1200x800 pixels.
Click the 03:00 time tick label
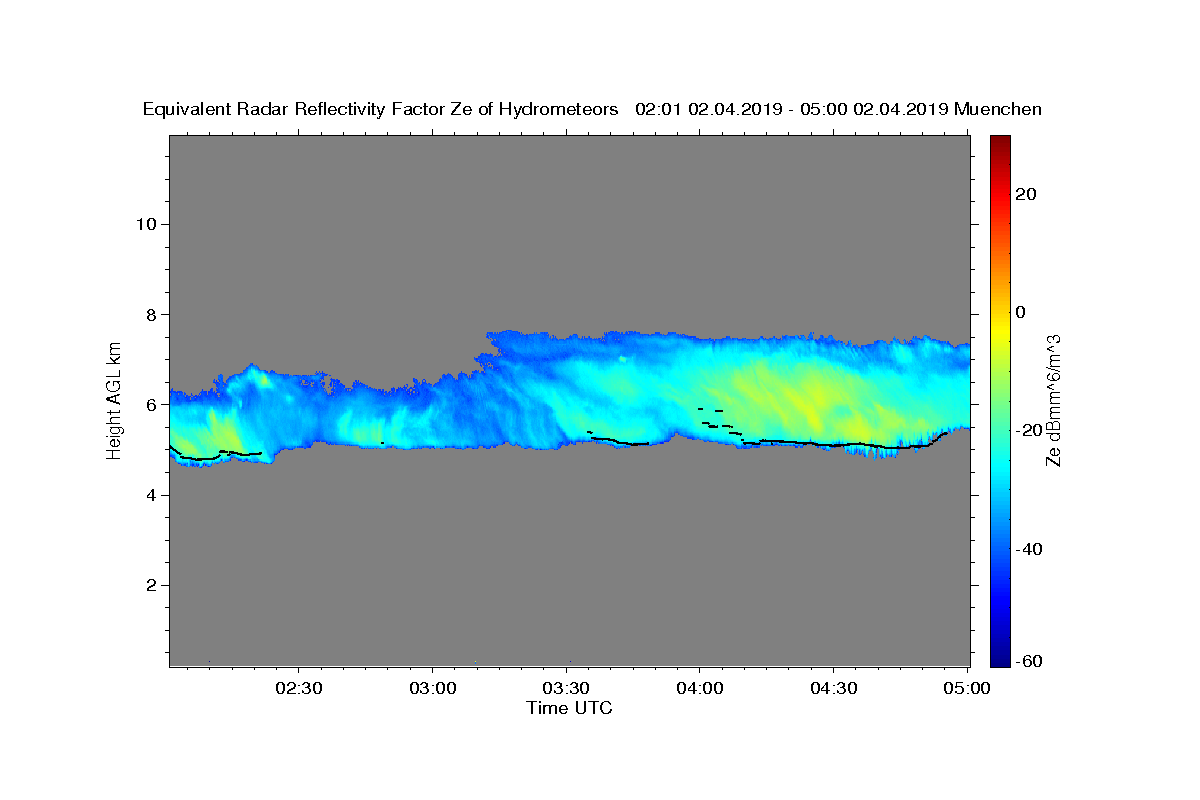433,688
